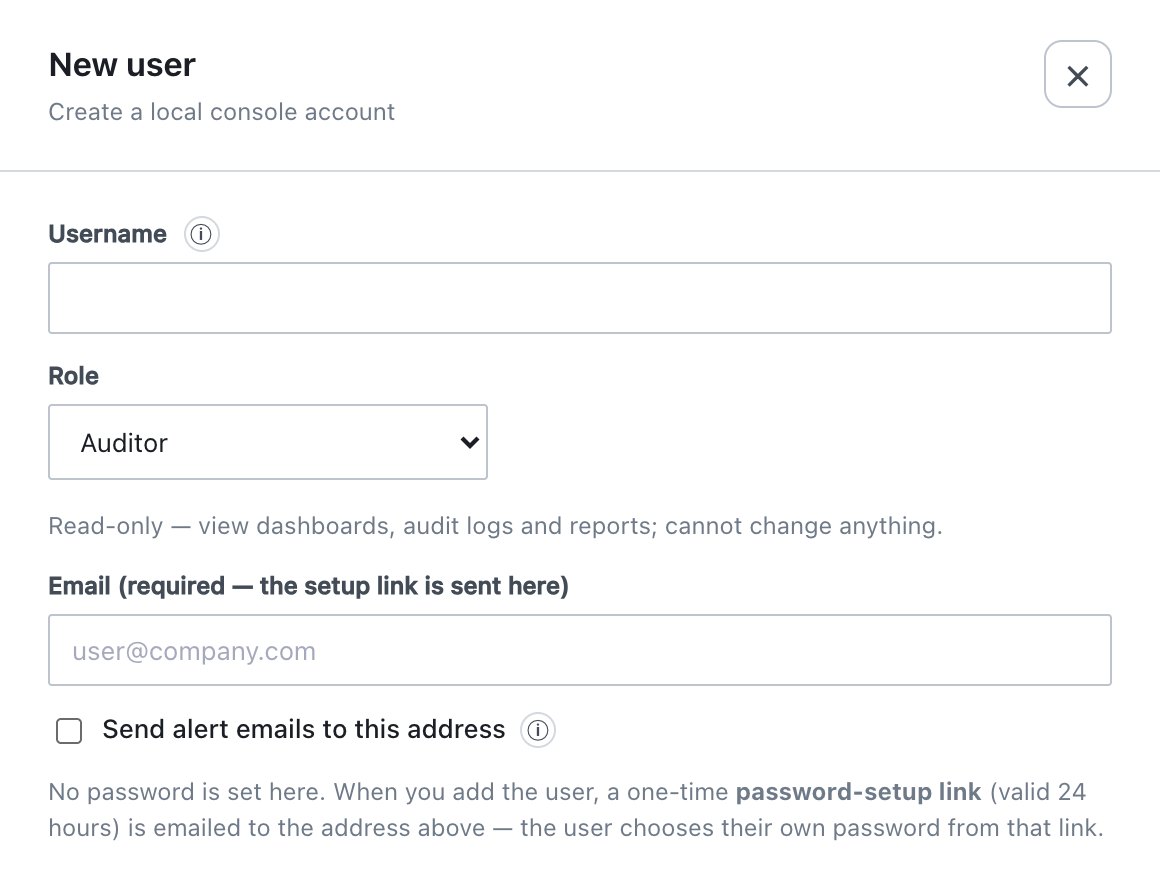1160x890 pixels.
Task: Tick the Send alert emails checkbox
Action: [69, 731]
